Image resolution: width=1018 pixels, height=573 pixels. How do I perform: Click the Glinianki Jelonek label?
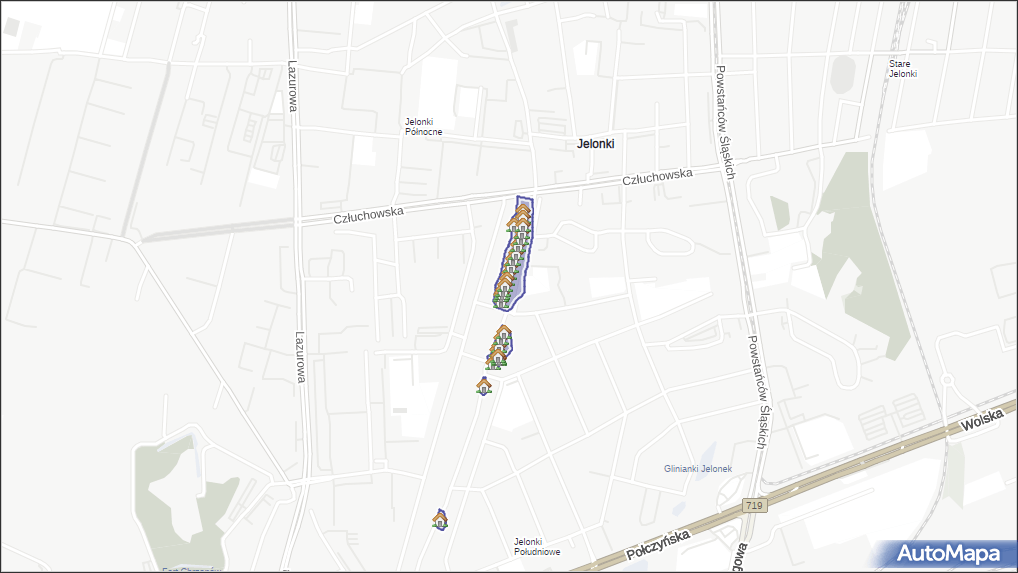698,469
